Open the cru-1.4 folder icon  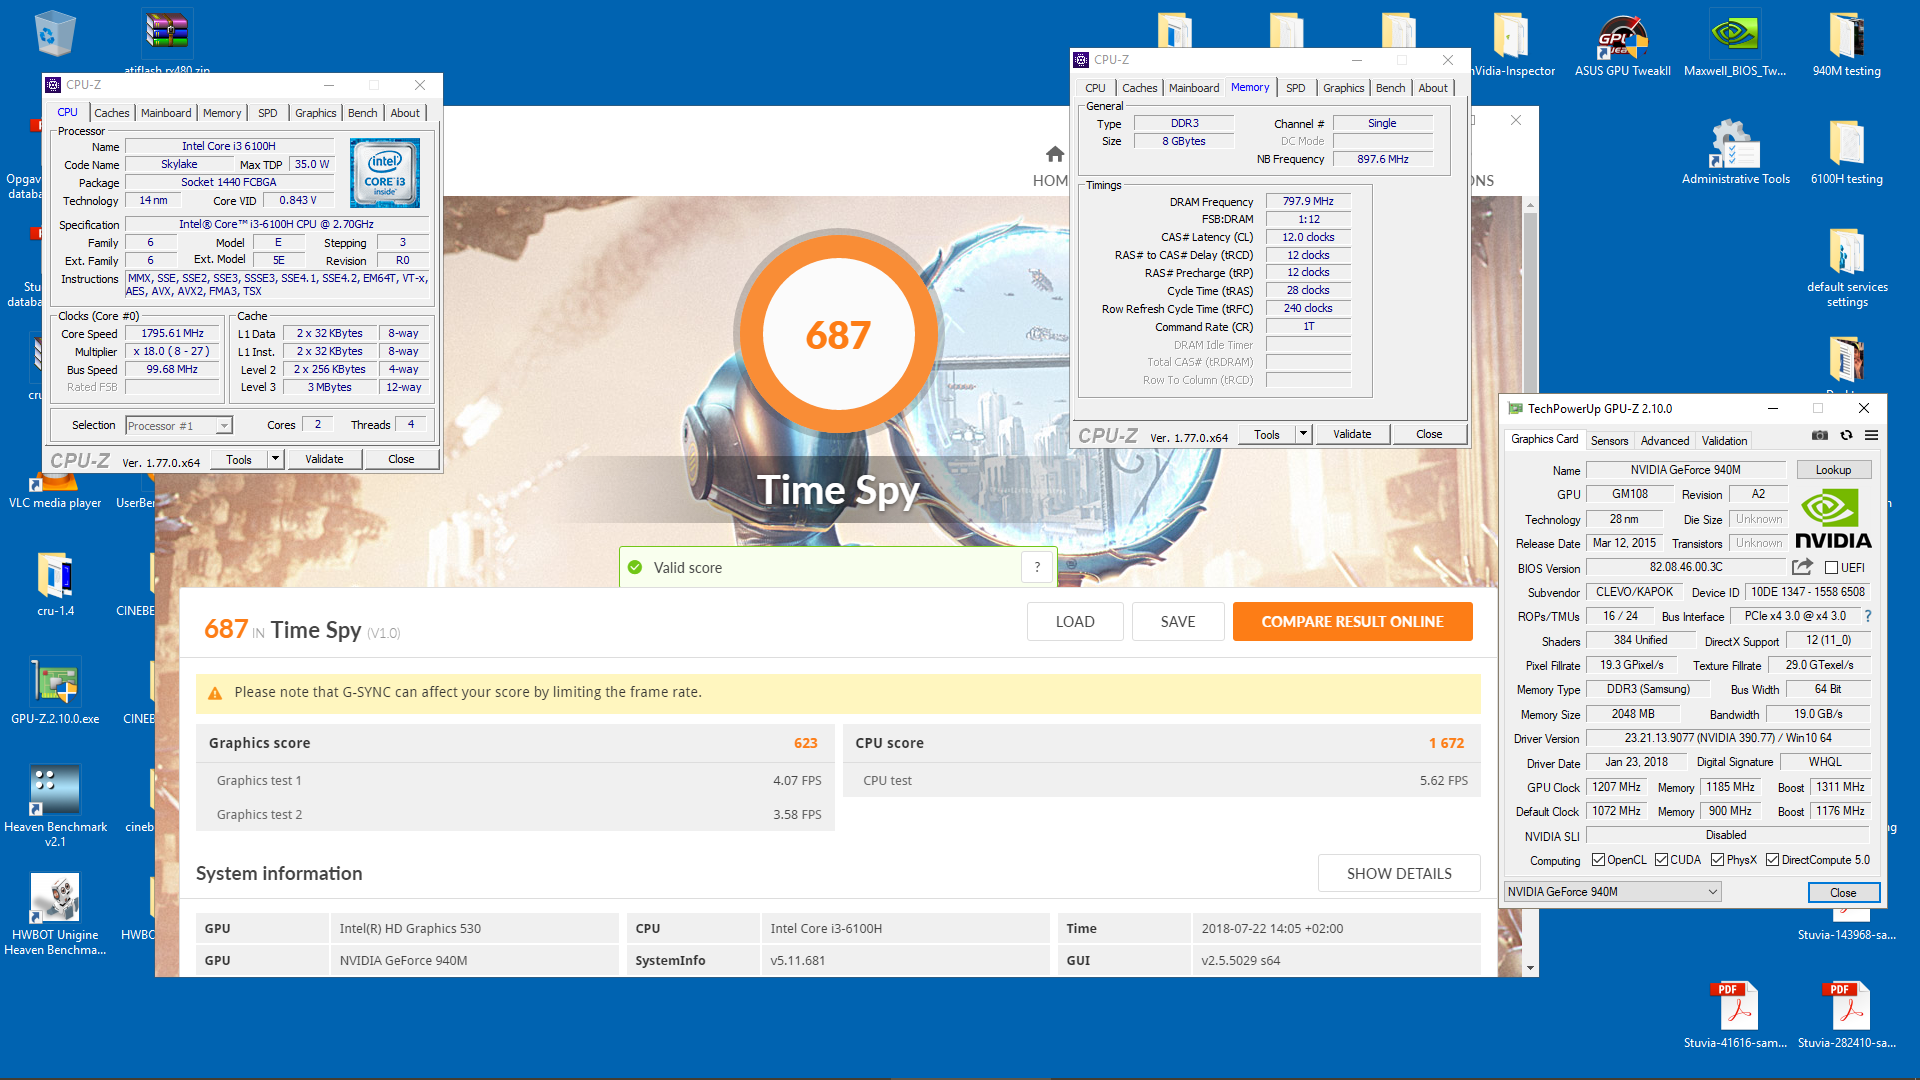(55, 585)
